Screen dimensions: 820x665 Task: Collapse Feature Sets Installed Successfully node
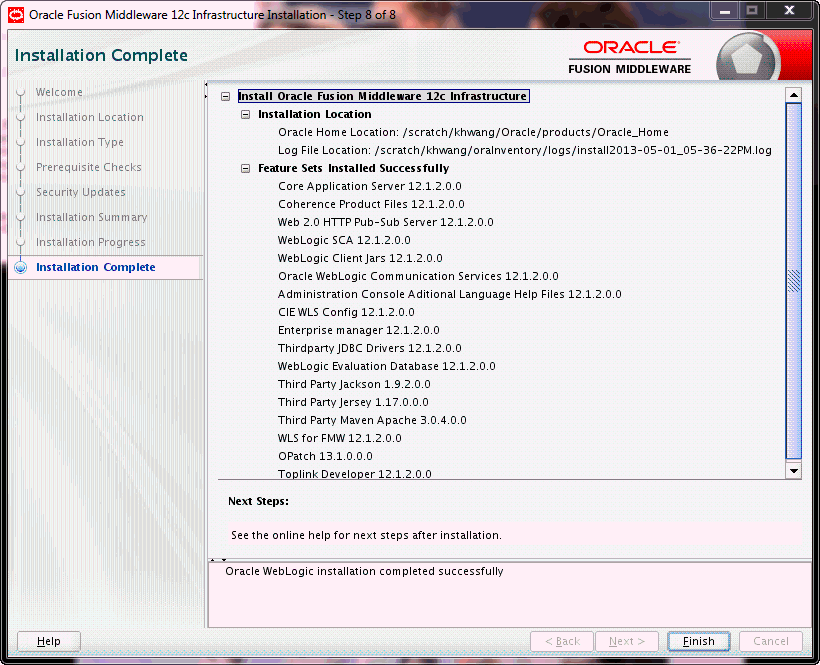coord(245,168)
